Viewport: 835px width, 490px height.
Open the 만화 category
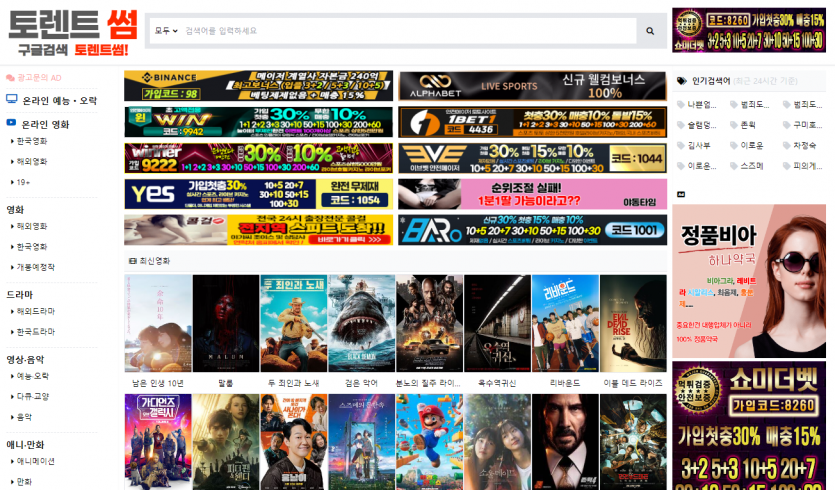click(24, 481)
